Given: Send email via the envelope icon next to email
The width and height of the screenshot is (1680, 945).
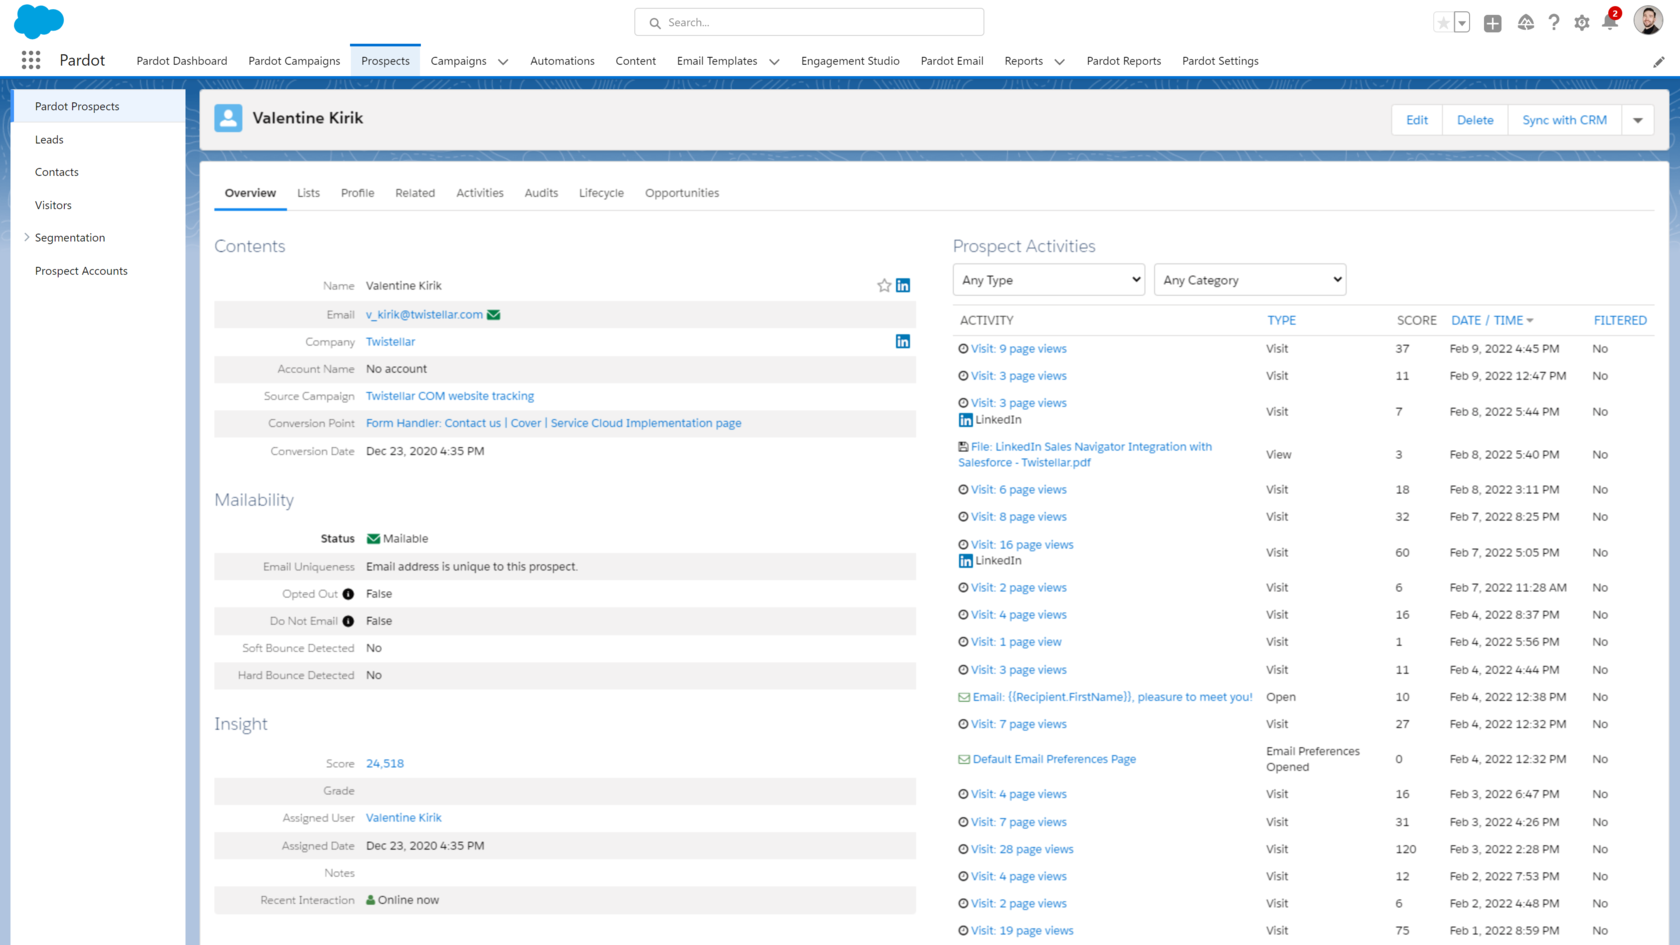Looking at the screenshot, I should tap(493, 314).
